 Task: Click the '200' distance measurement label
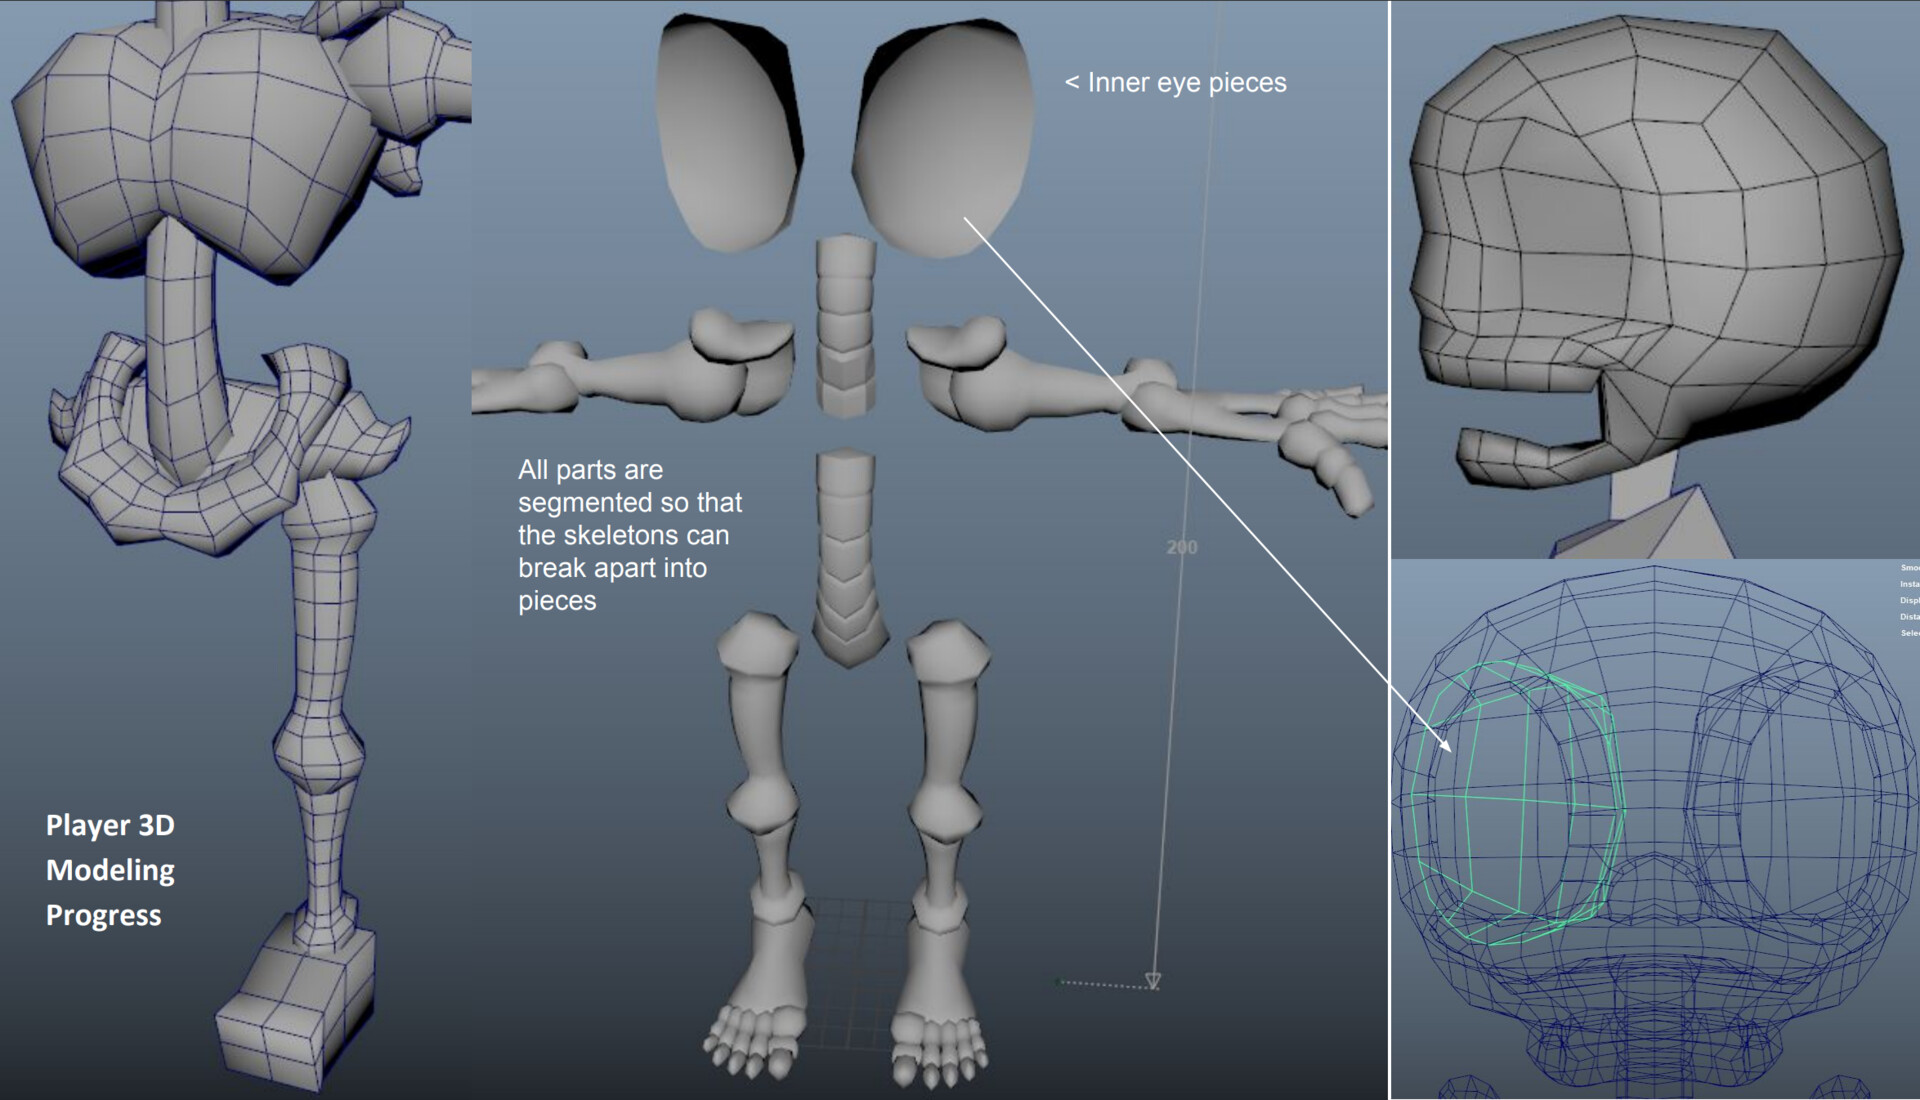point(1181,547)
